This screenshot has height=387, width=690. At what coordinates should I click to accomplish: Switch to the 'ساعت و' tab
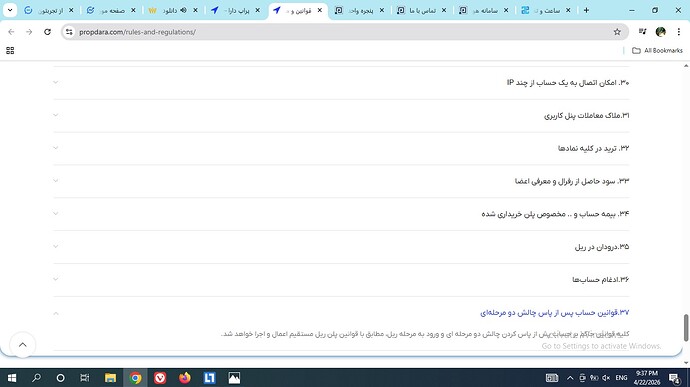pyautogui.click(x=546, y=10)
